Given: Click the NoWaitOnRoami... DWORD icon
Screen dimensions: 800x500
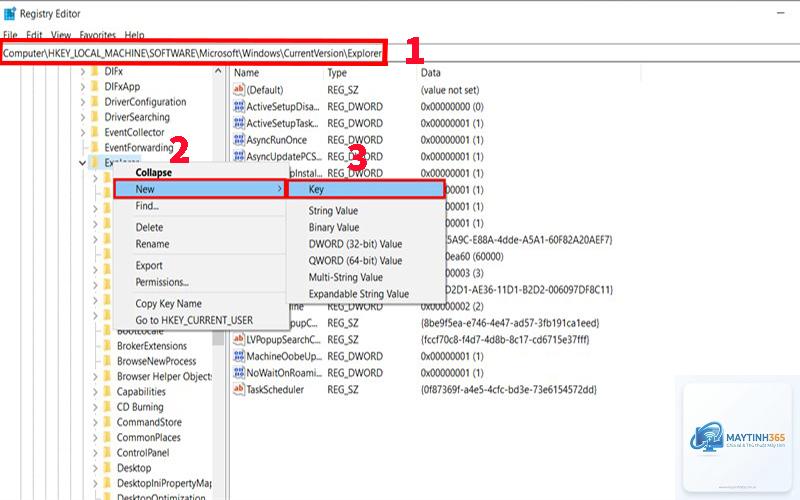Looking at the screenshot, I should click(x=239, y=372).
